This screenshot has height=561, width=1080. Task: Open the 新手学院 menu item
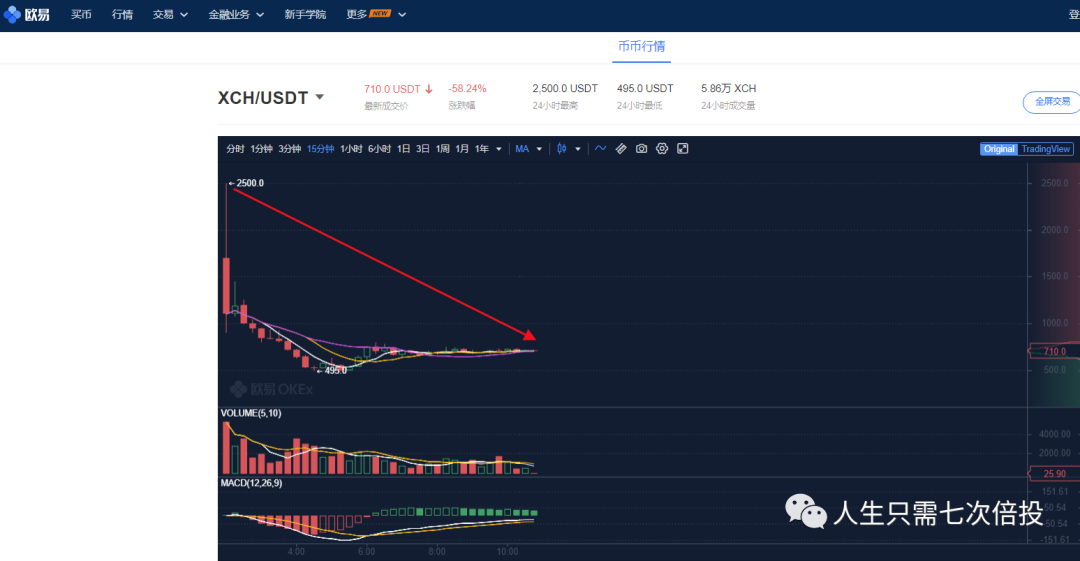coord(305,14)
